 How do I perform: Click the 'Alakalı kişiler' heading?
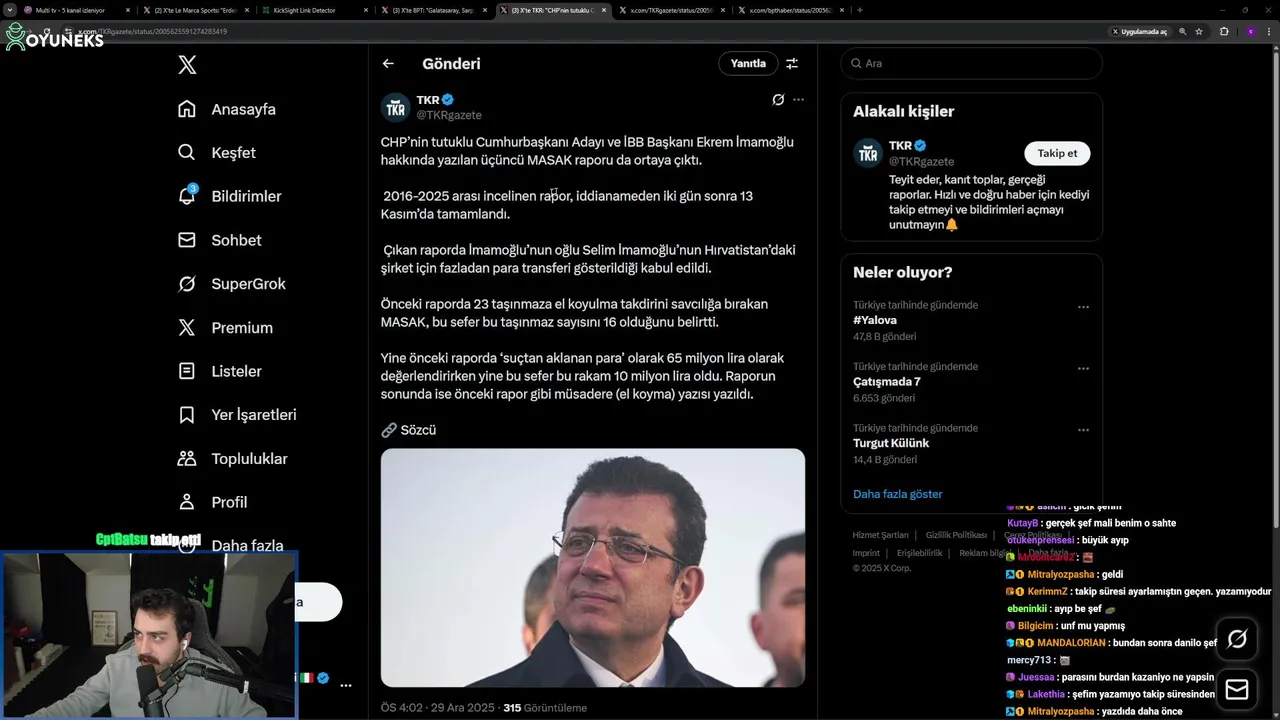click(x=903, y=111)
